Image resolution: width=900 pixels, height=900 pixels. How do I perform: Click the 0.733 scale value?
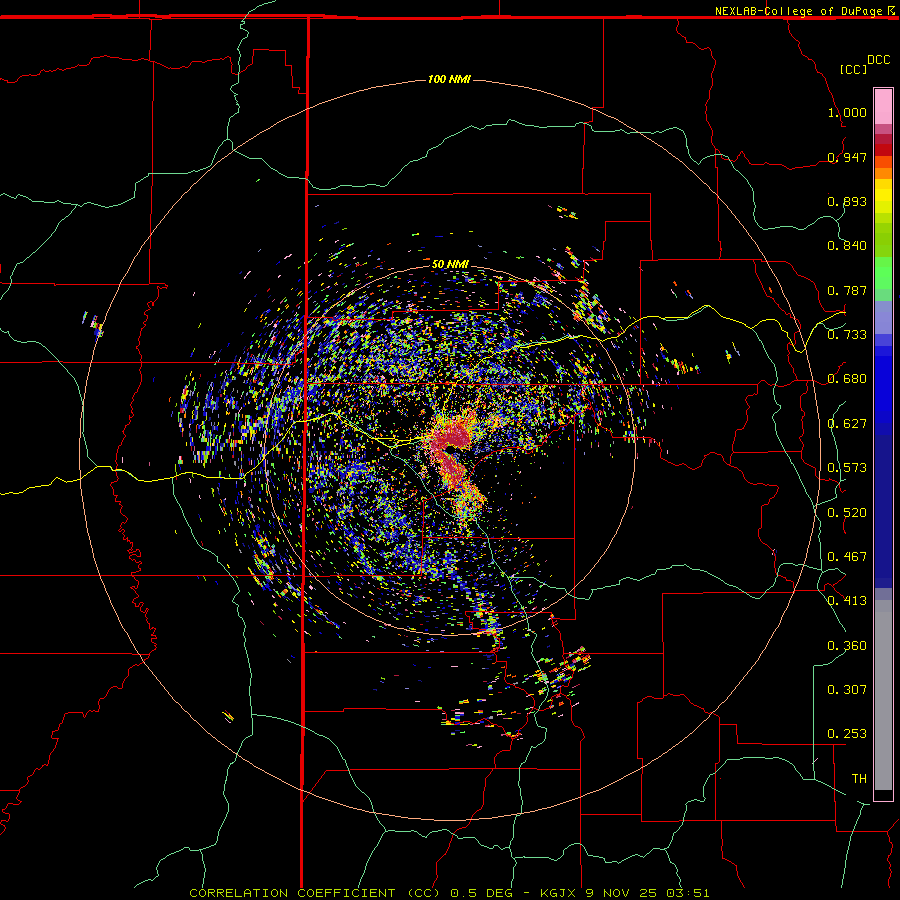pyautogui.click(x=847, y=334)
